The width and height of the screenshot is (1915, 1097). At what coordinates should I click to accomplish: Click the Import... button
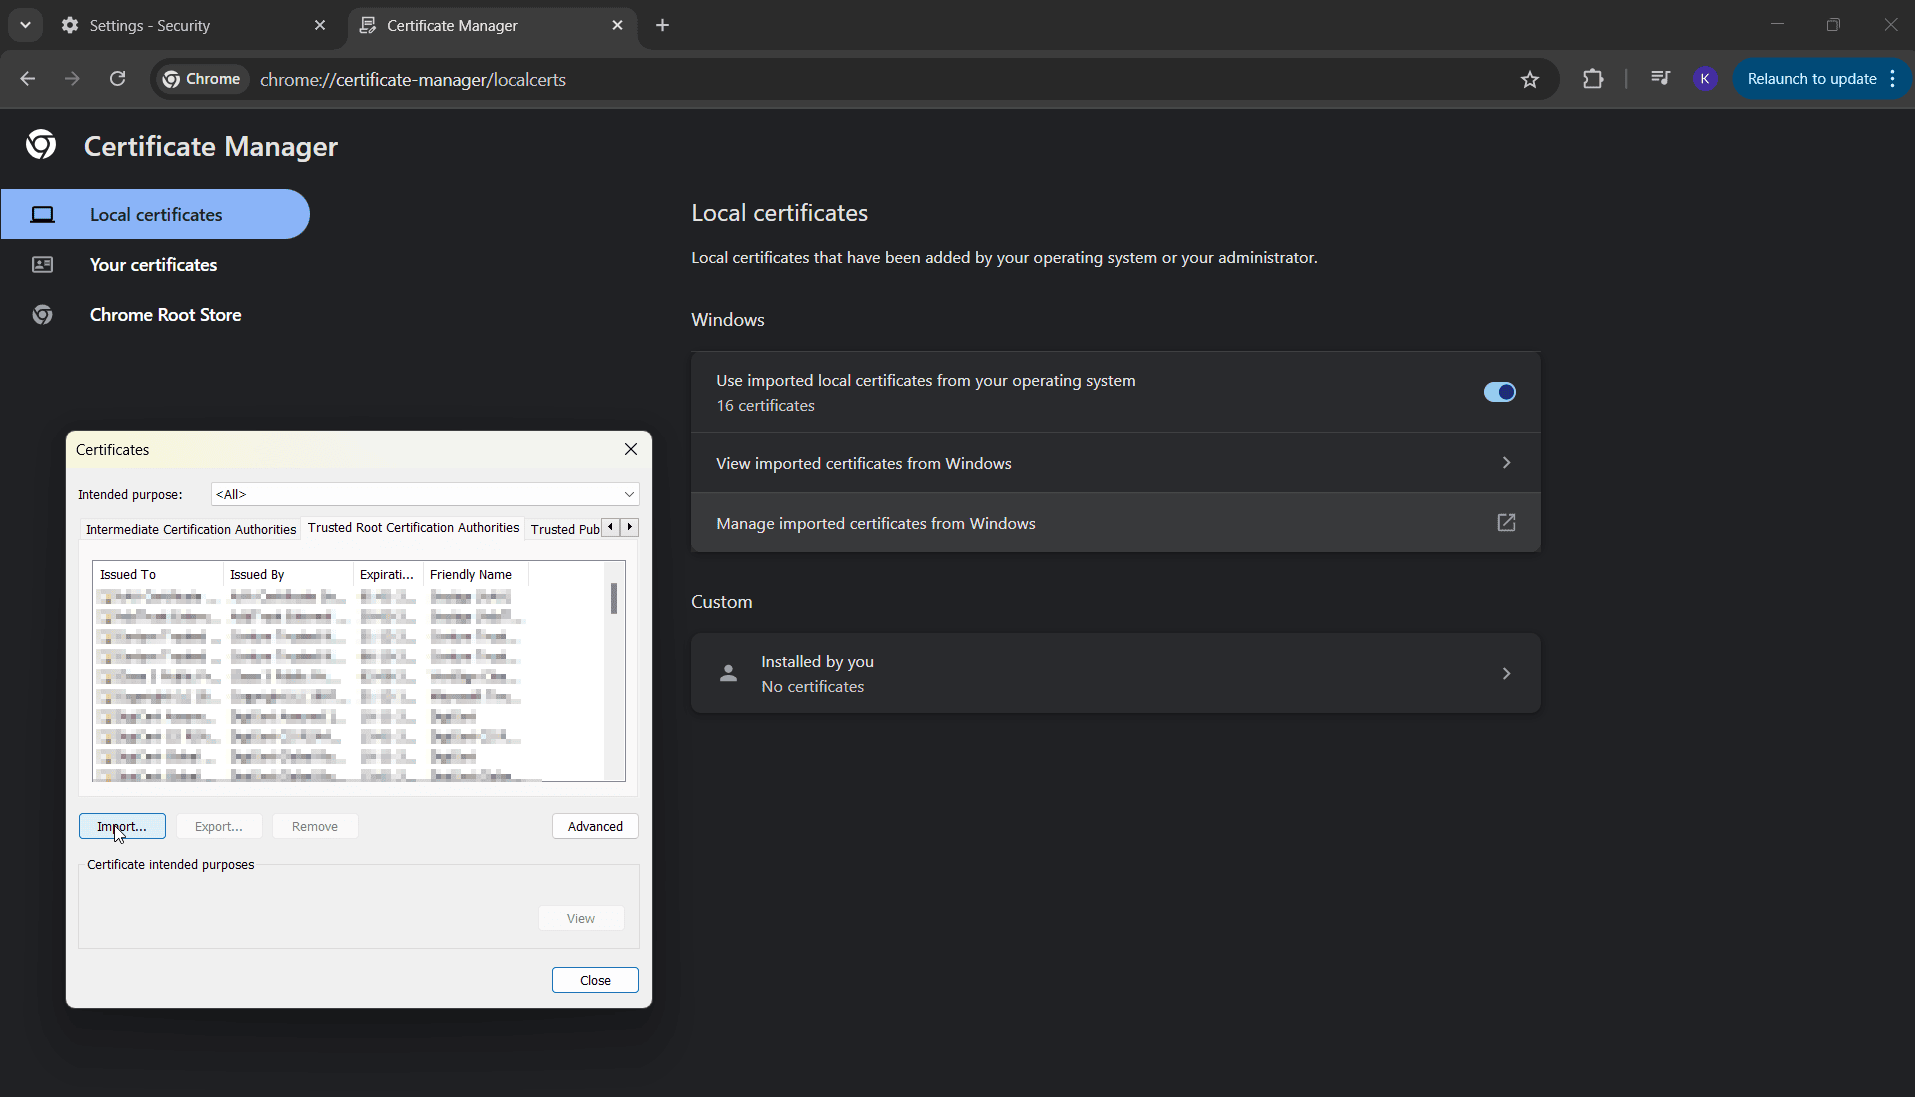click(122, 826)
